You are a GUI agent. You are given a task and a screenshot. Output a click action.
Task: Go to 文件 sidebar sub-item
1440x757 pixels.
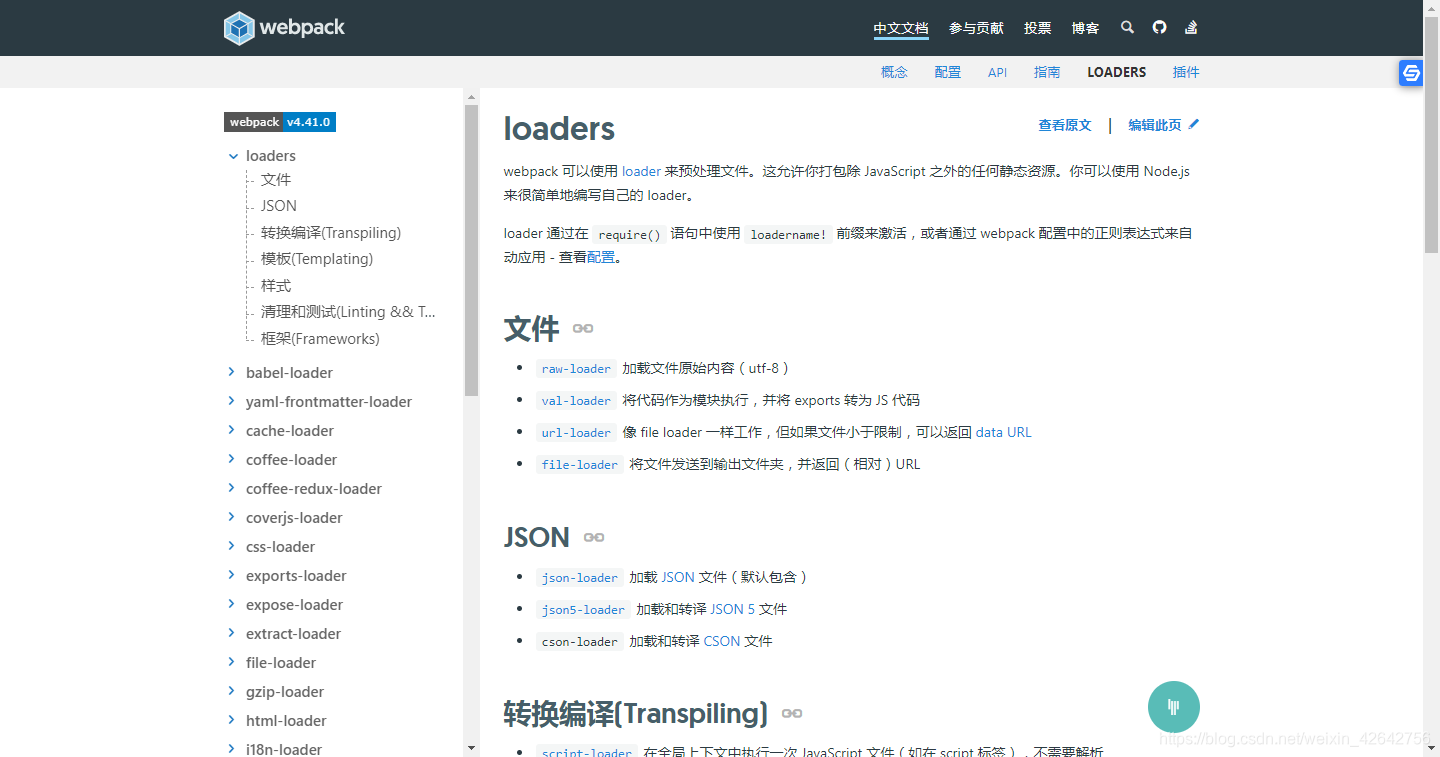(x=276, y=179)
